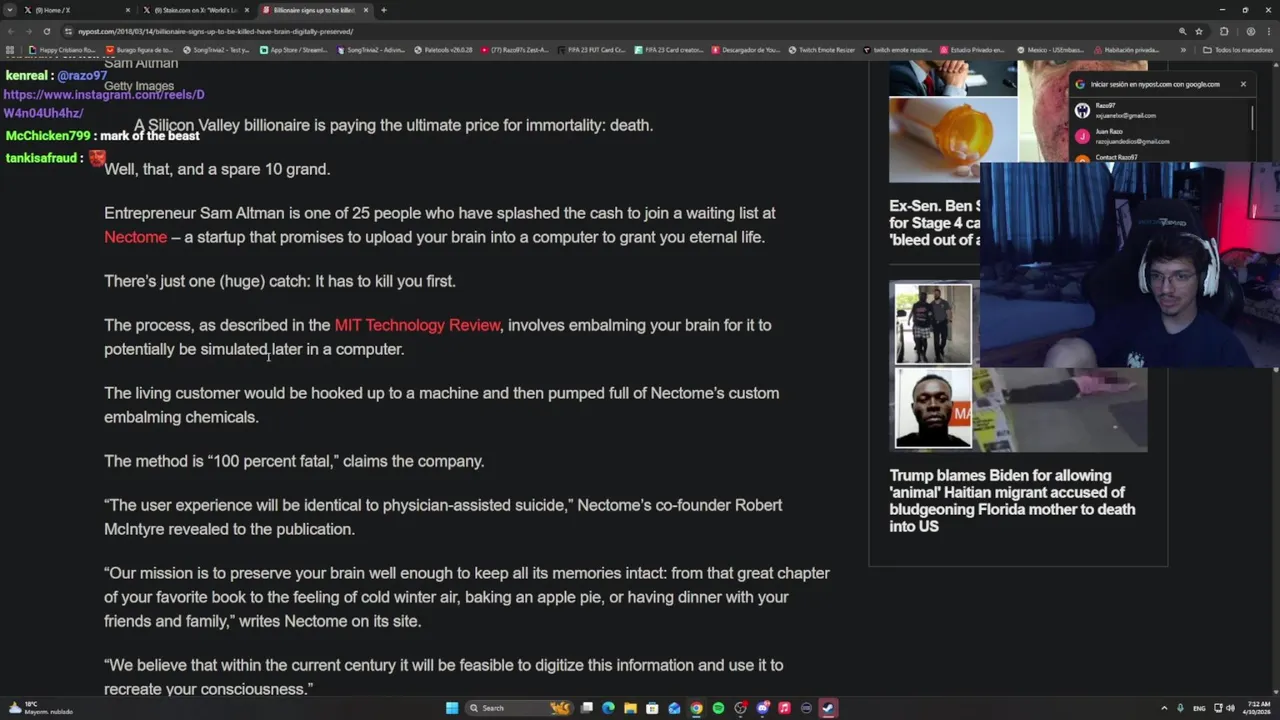
Task: Close the Home / X tab
Action: [x=128, y=10]
